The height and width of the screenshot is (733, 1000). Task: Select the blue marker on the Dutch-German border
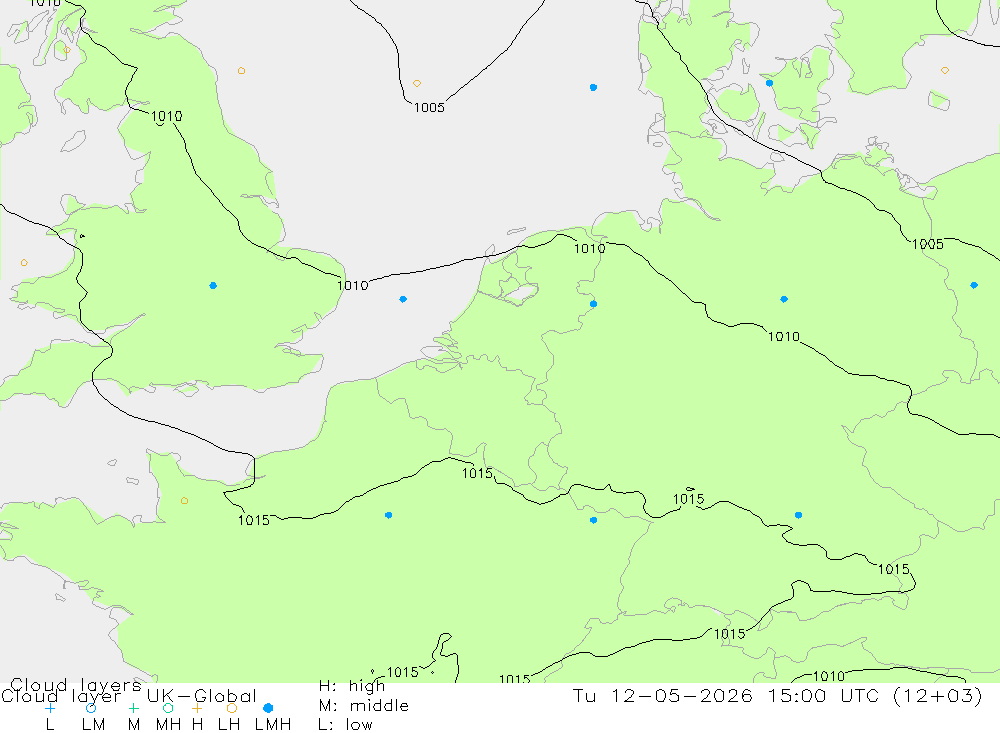593,304
